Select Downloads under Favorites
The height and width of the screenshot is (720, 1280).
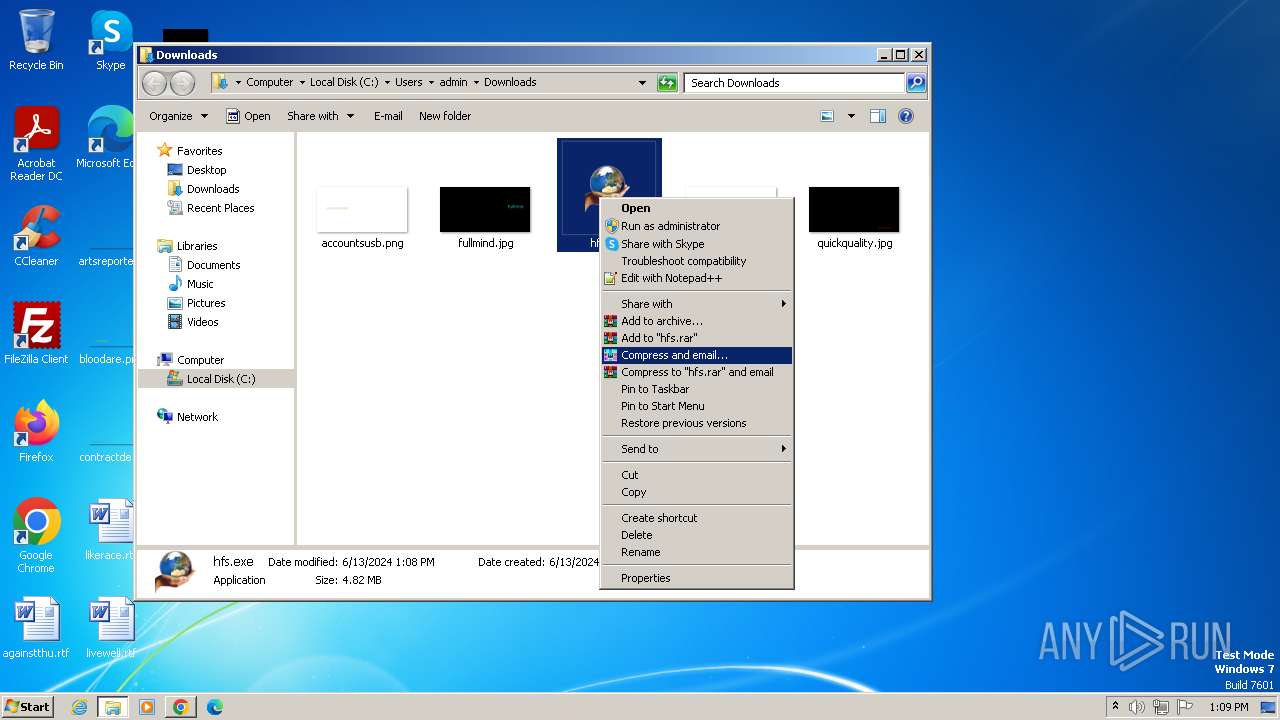pos(213,189)
